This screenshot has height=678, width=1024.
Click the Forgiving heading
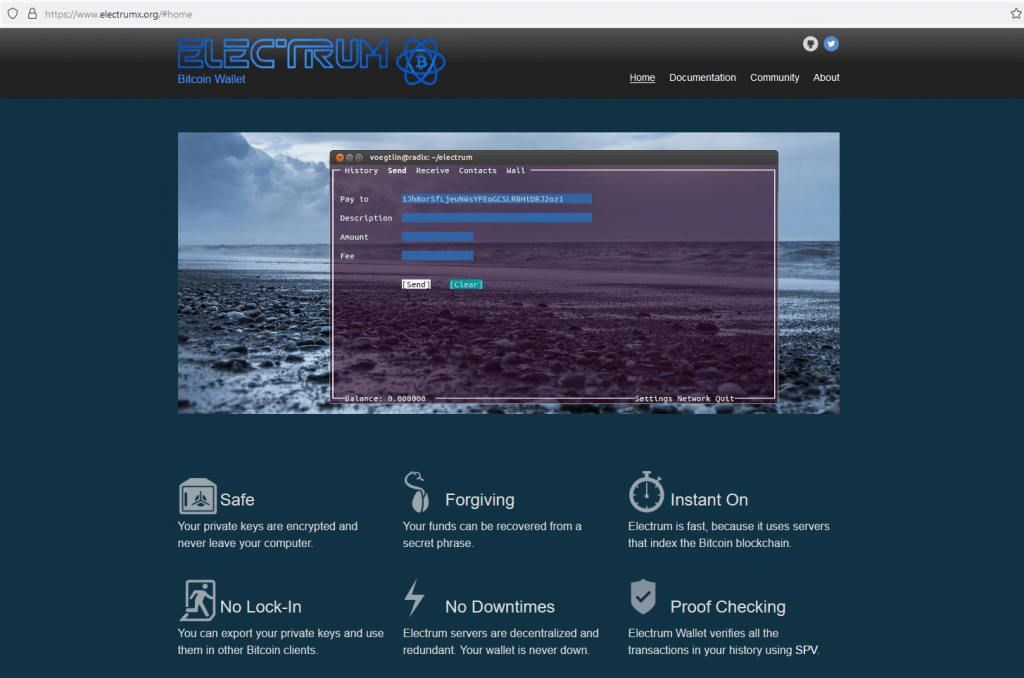click(x=479, y=500)
